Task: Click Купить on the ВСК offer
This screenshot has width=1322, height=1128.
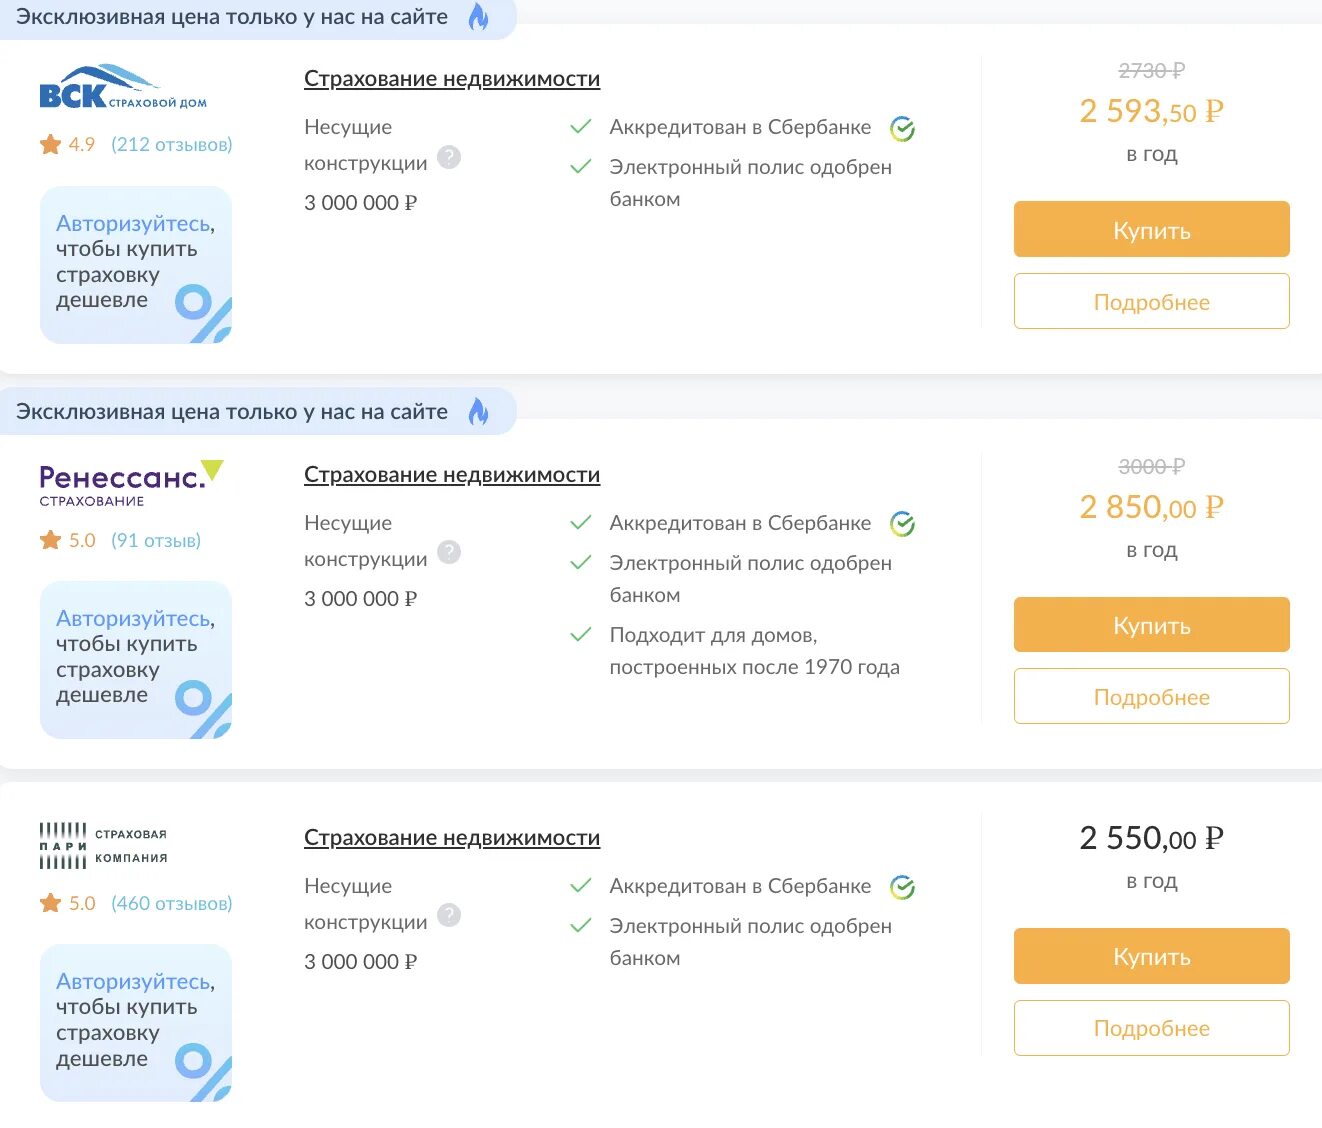Action: click(1150, 229)
